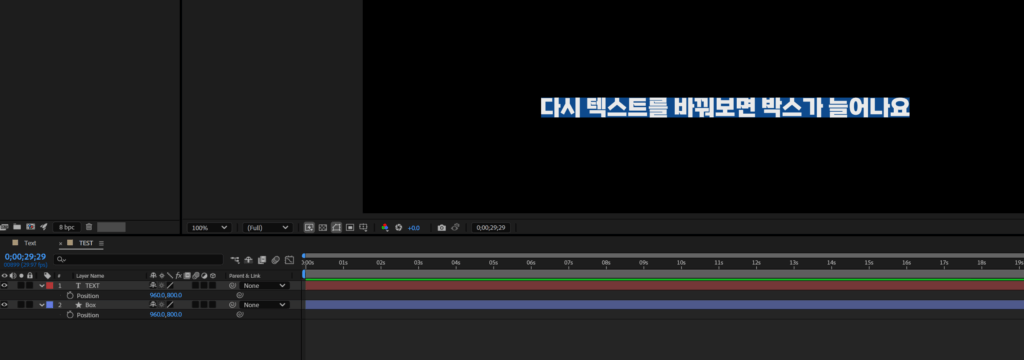1024x360 pixels.
Task: Open Box layer parent None dropdown
Action: tap(264, 304)
